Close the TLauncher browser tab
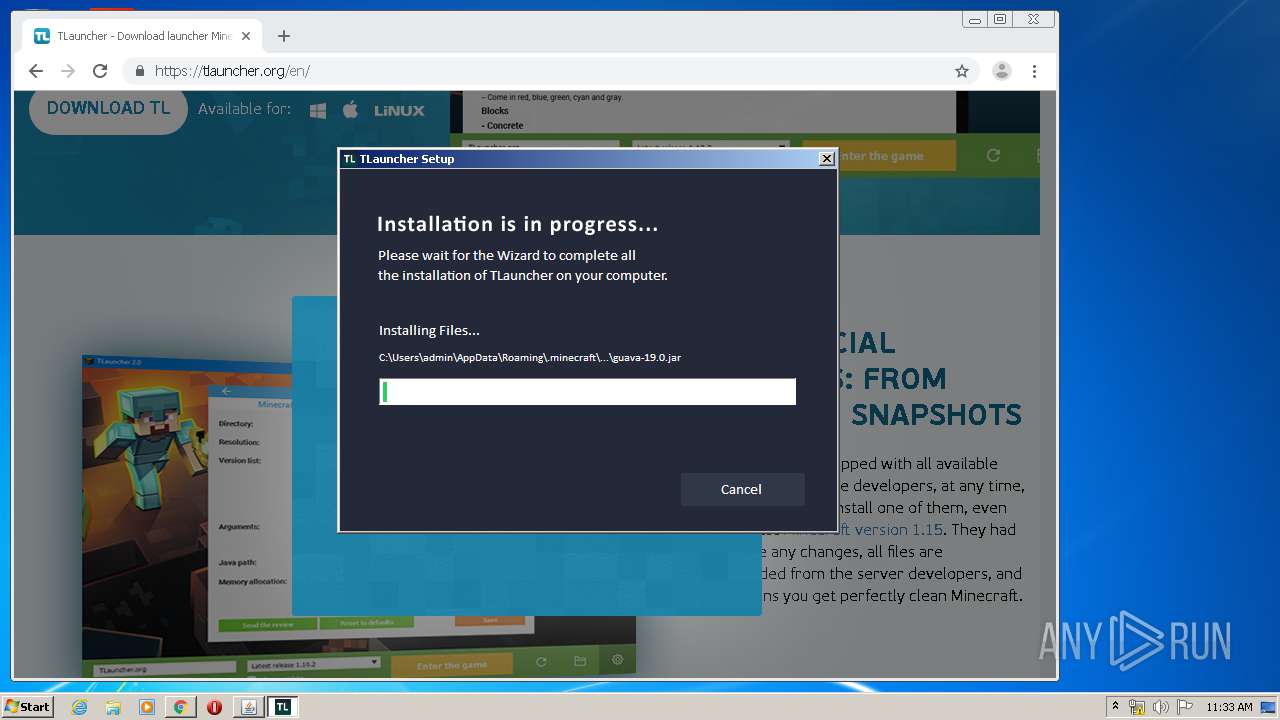1280x720 pixels. 246,36
